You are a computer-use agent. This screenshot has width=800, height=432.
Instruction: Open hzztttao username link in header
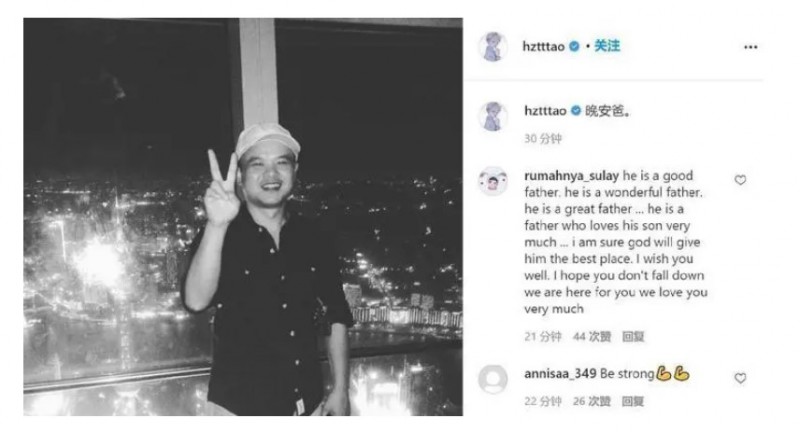click(543, 46)
